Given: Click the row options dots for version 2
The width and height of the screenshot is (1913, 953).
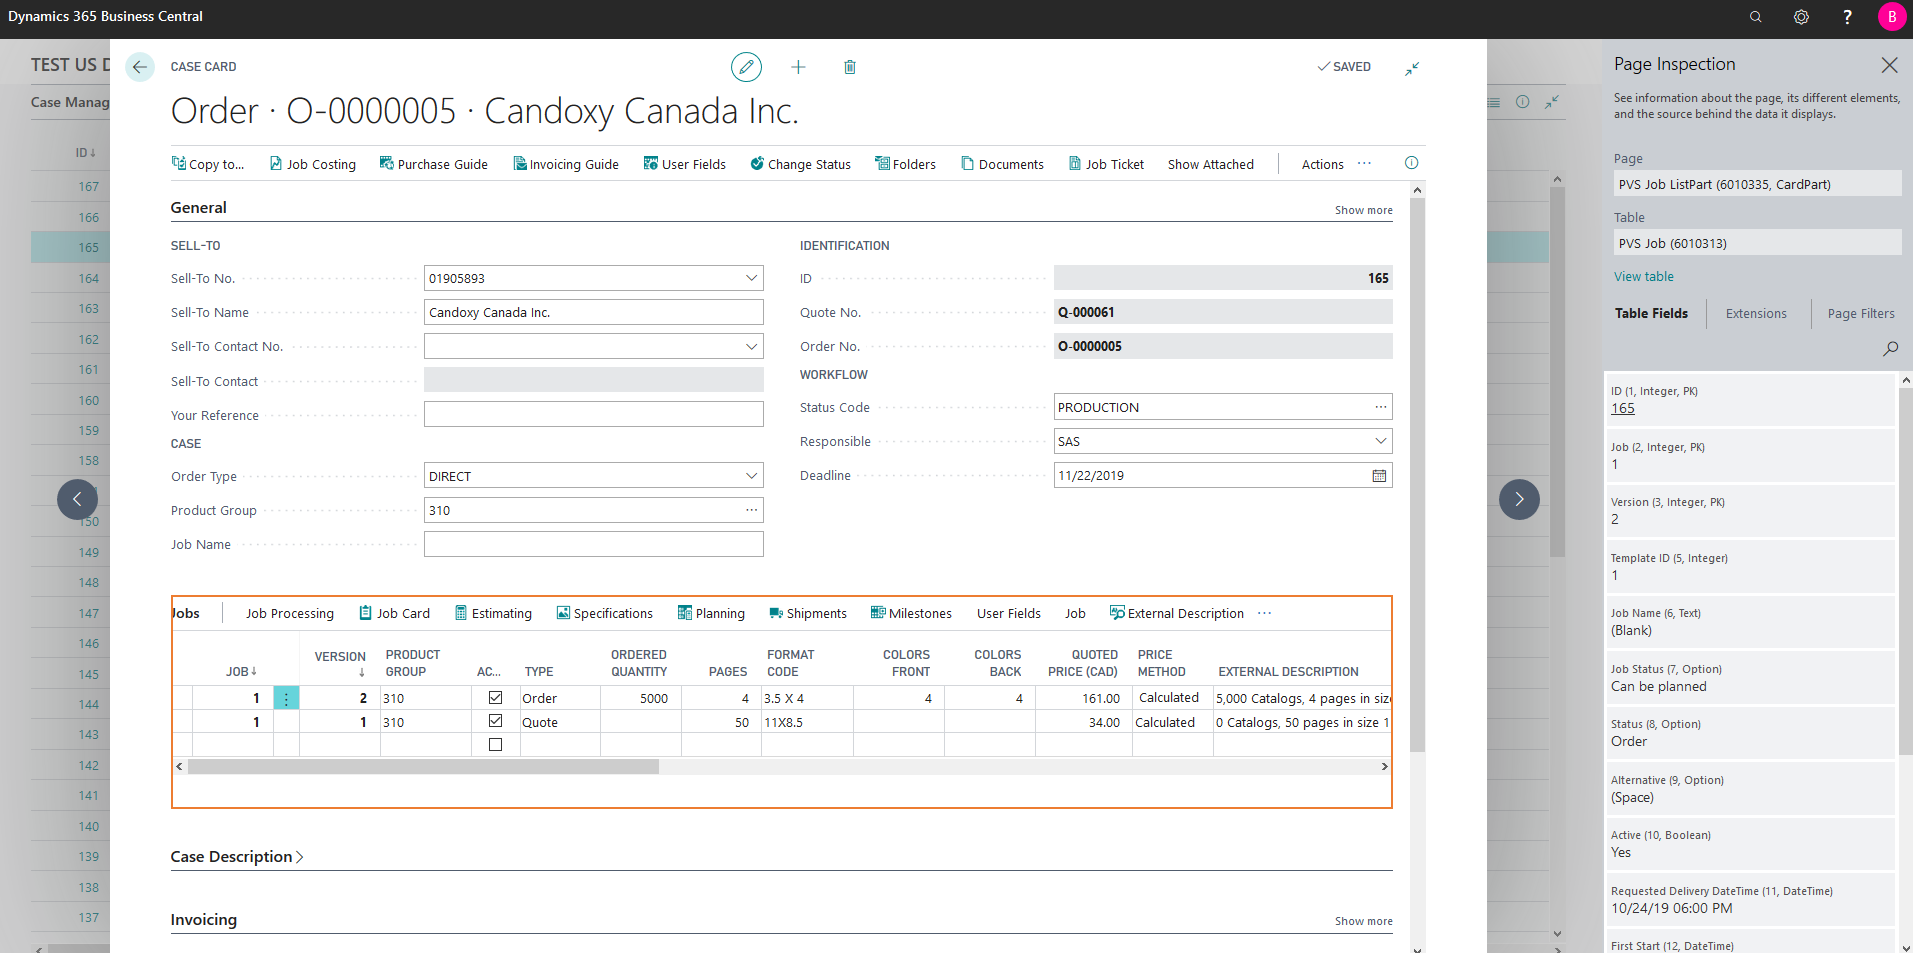Looking at the screenshot, I should (286, 698).
